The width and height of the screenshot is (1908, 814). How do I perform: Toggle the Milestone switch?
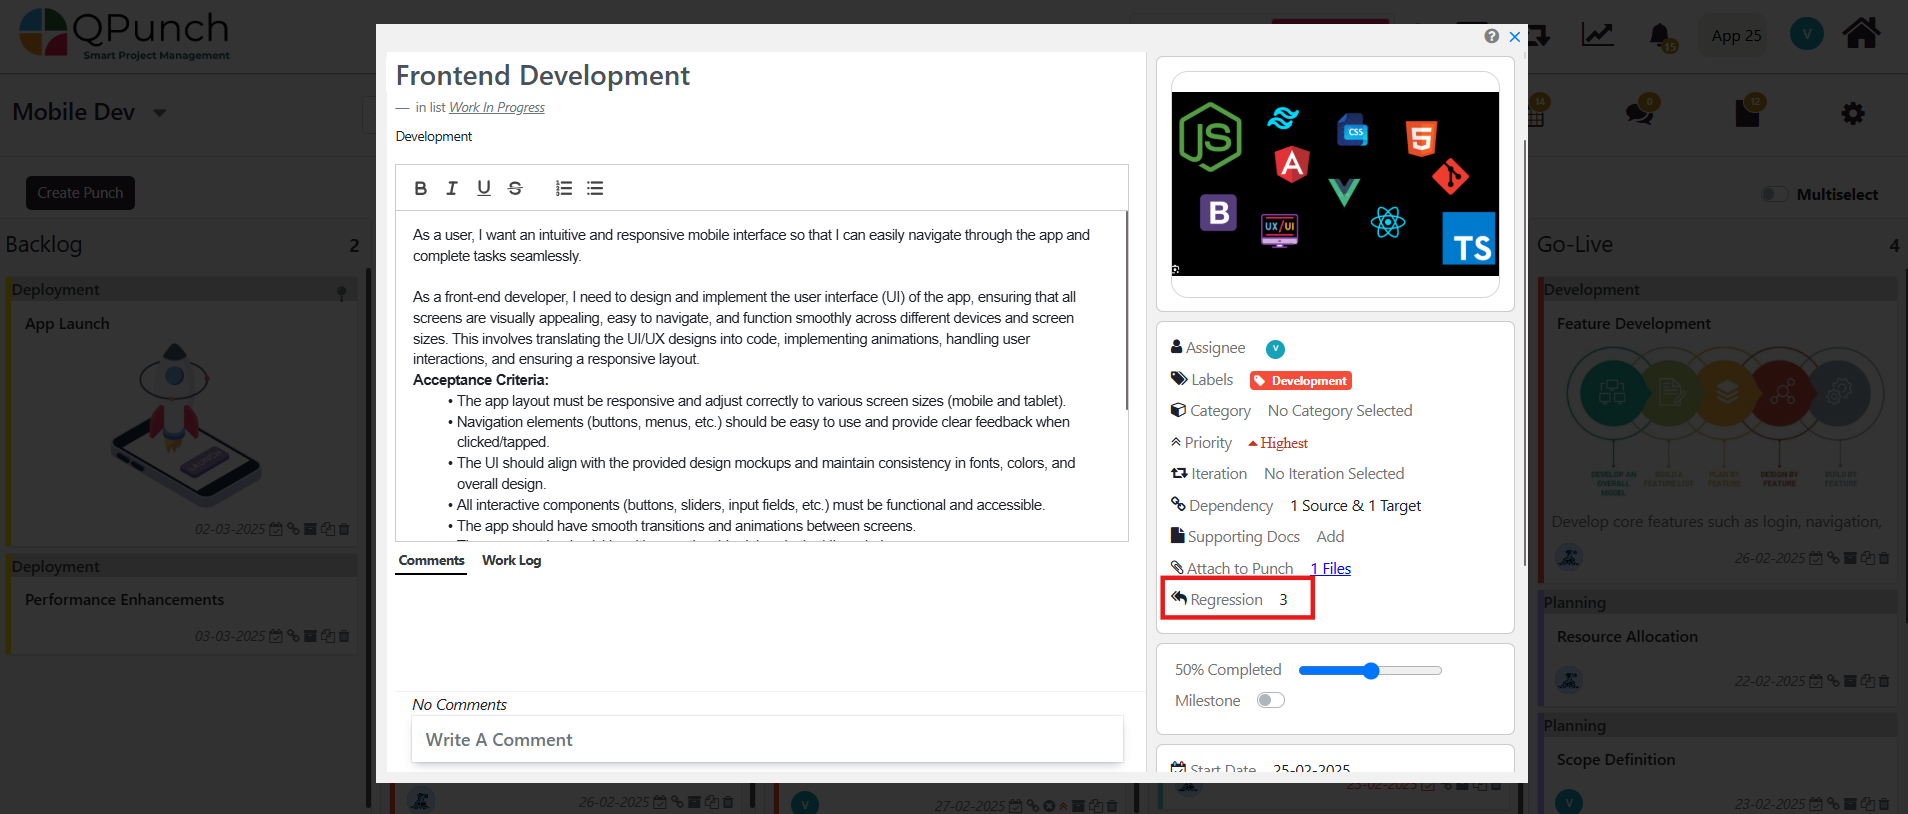pos(1270,700)
